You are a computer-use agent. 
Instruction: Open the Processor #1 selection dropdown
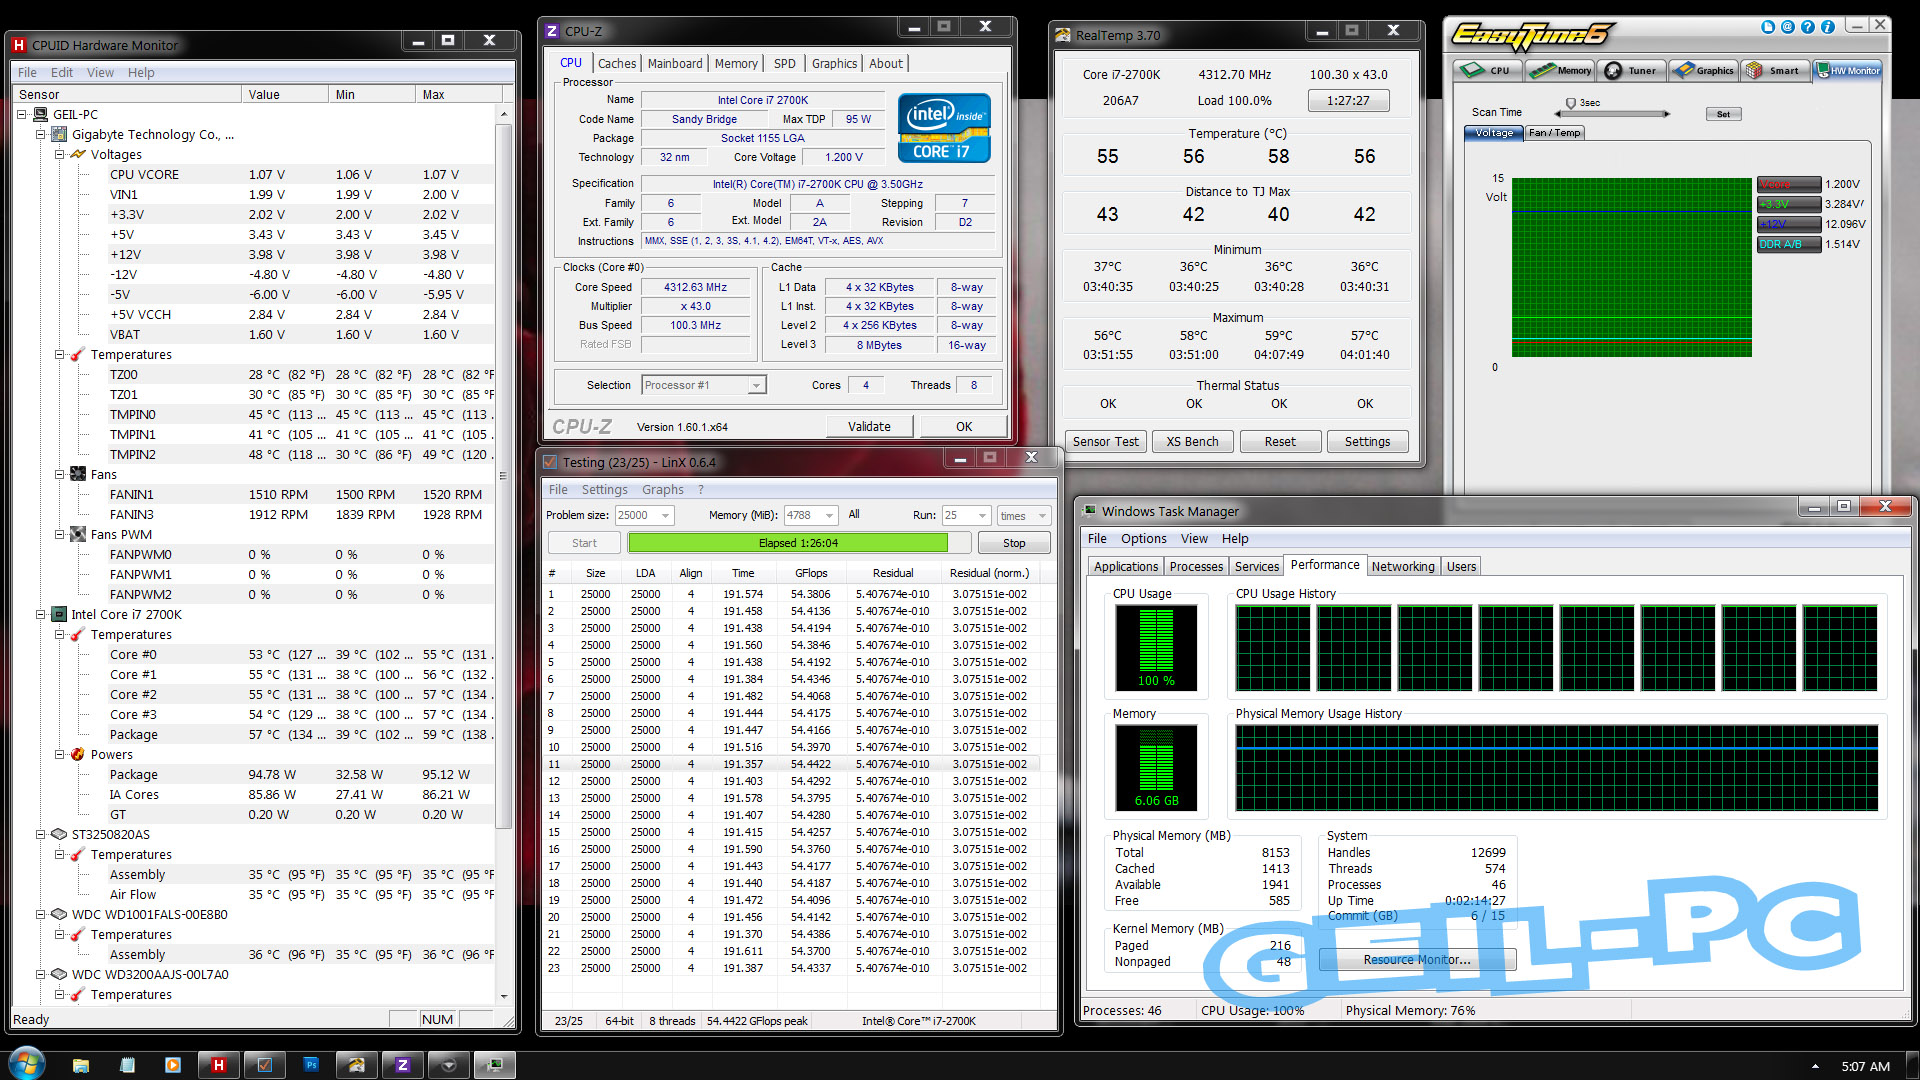(x=756, y=386)
